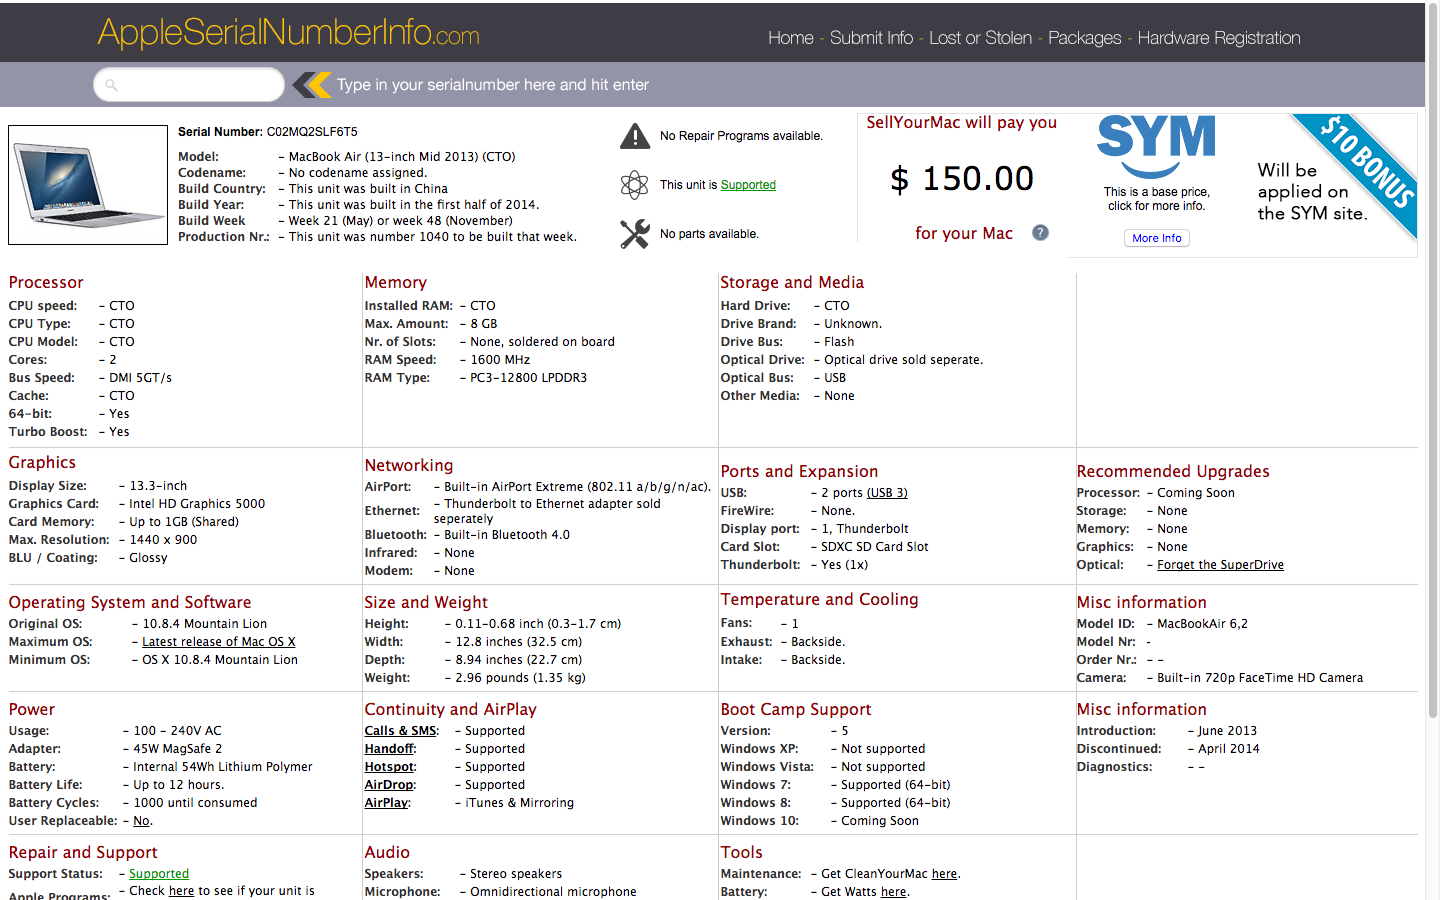
Task: Open the Calls & SMS link
Action: [401, 731]
